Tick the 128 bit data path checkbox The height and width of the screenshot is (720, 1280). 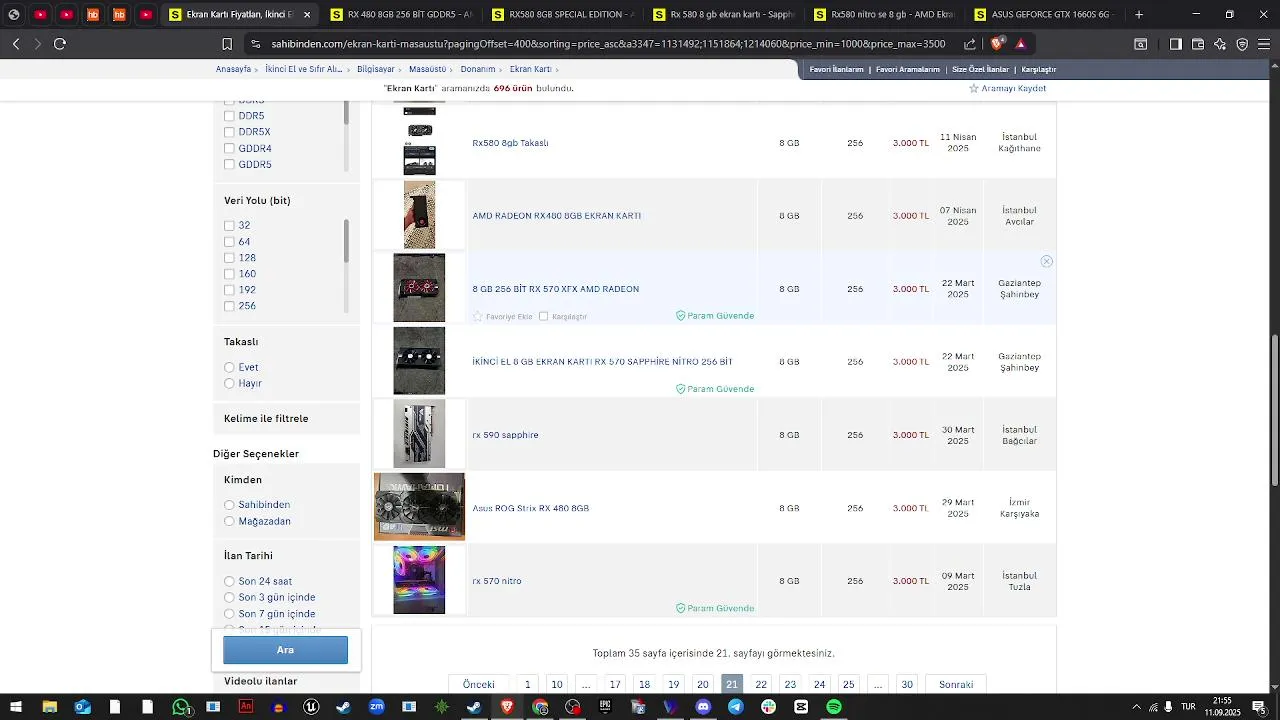(229, 258)
